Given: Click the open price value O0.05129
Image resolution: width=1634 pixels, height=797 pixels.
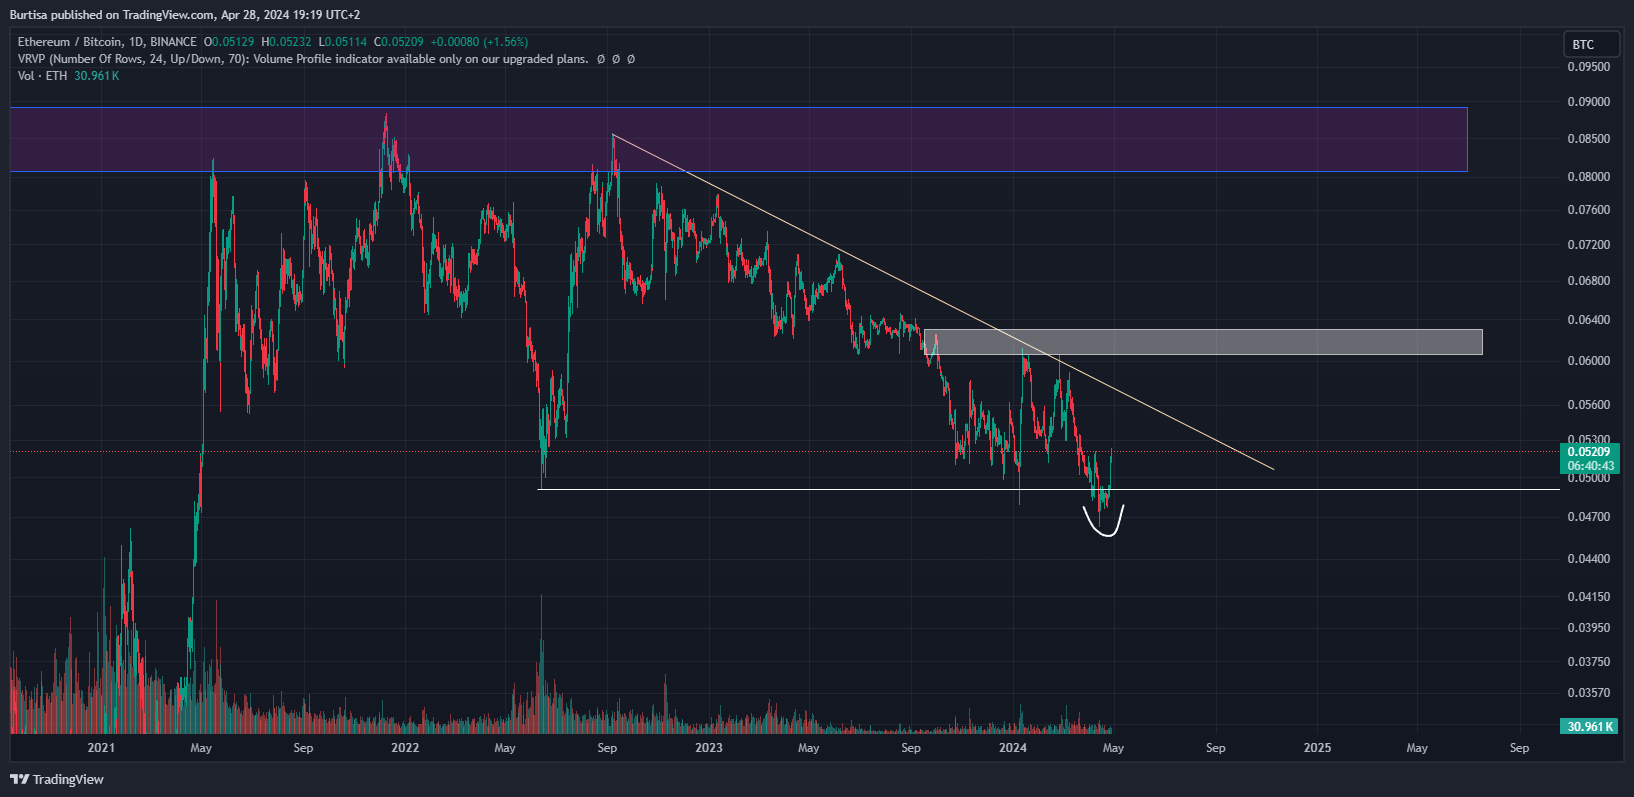Looking at the screenshot, I should click(x=229, y=42).
